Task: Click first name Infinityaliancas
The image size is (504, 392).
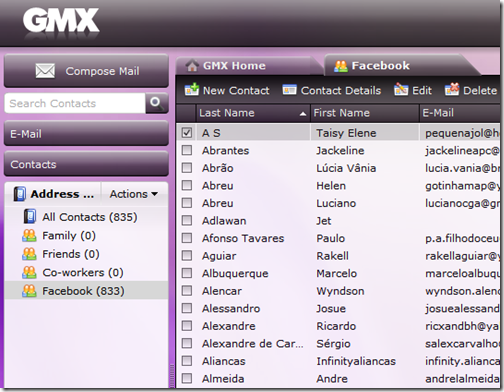Action: tap(356, 361)
